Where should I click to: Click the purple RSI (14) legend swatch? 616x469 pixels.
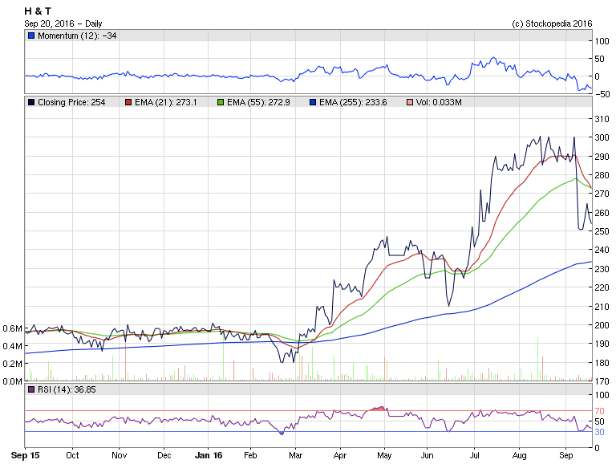[x=31, y=390]
